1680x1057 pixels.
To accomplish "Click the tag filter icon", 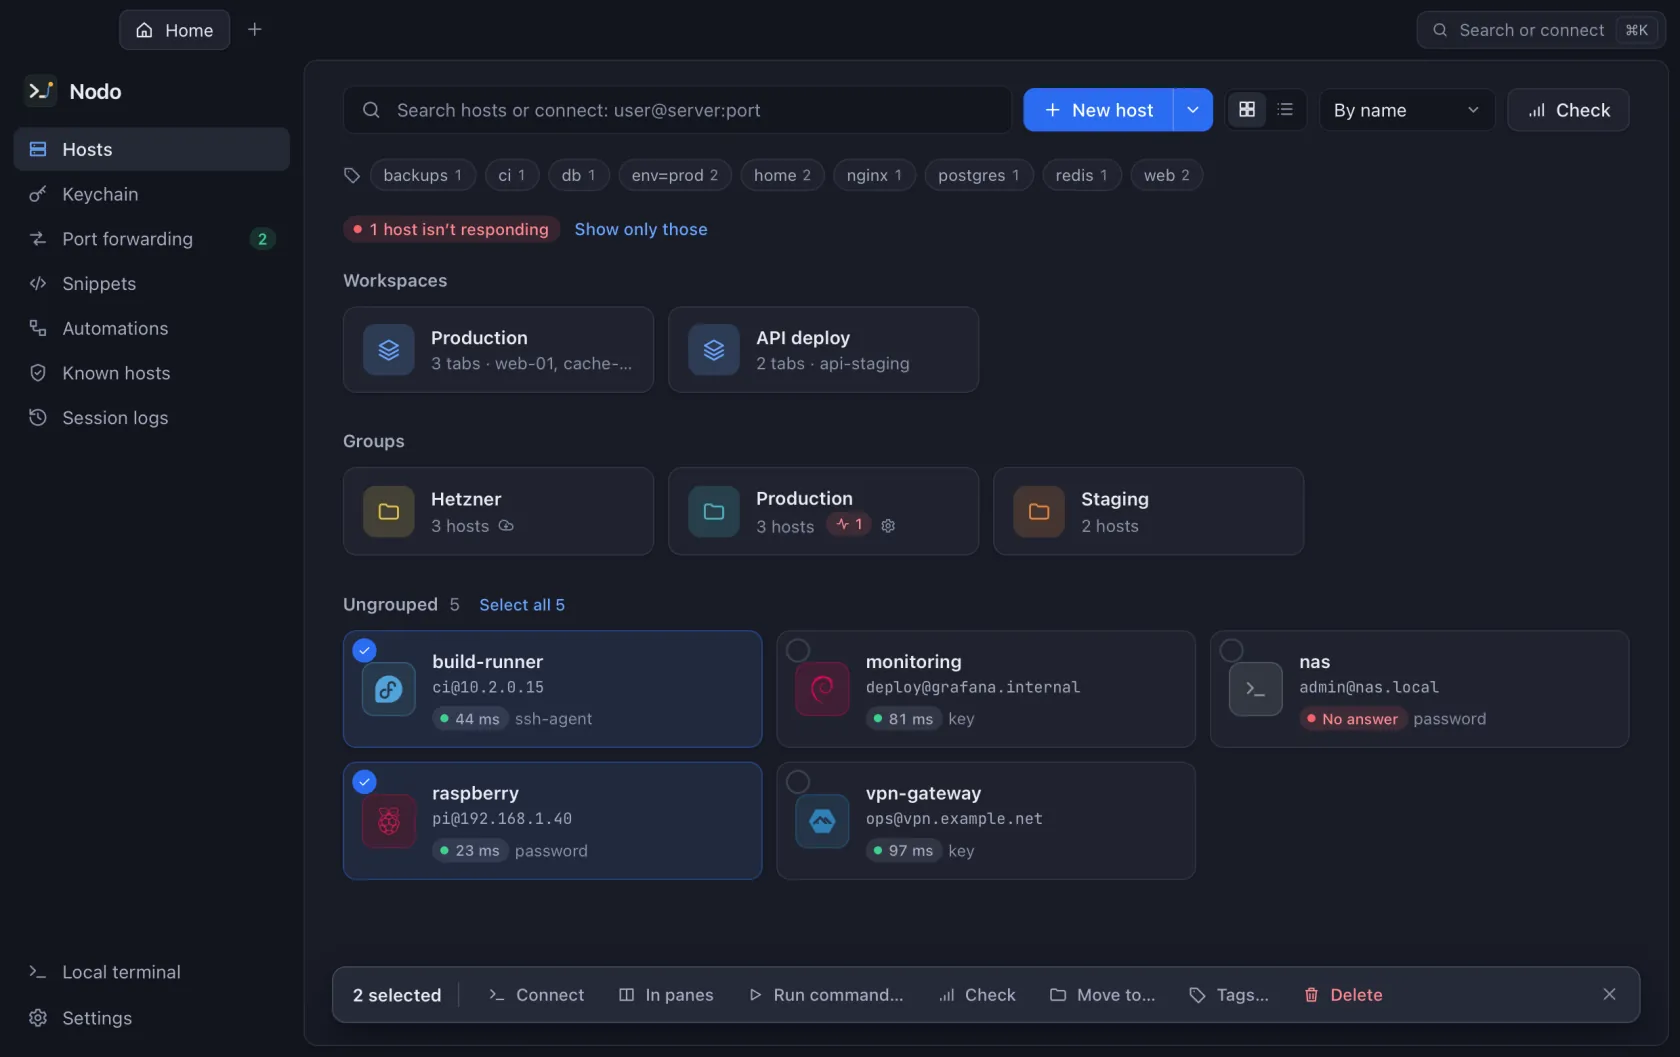I will (x=352, y=175).
